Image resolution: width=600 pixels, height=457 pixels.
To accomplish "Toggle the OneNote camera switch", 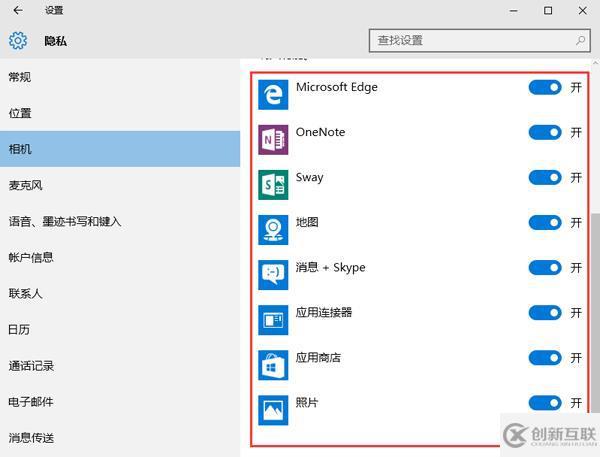I will click(545, 132).
